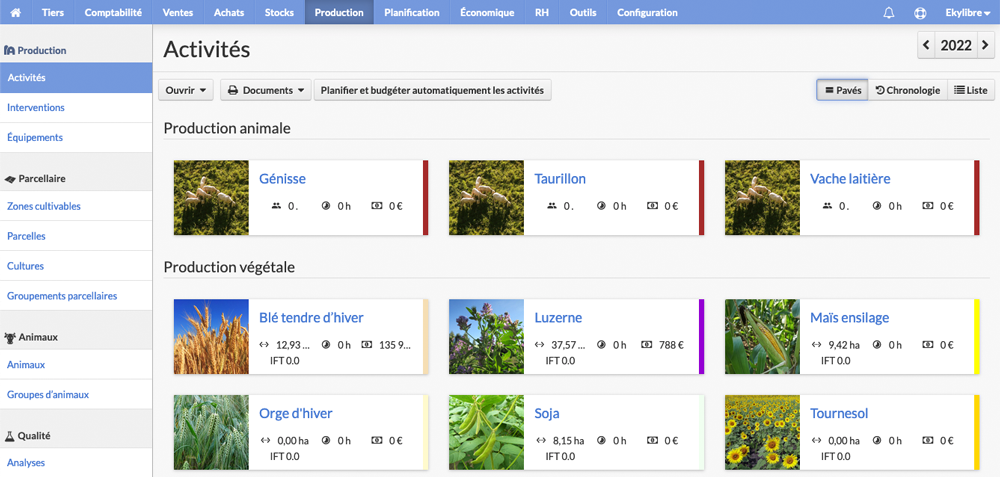
Task: Open the Comptabilité menu
Action: click(113, 12)
